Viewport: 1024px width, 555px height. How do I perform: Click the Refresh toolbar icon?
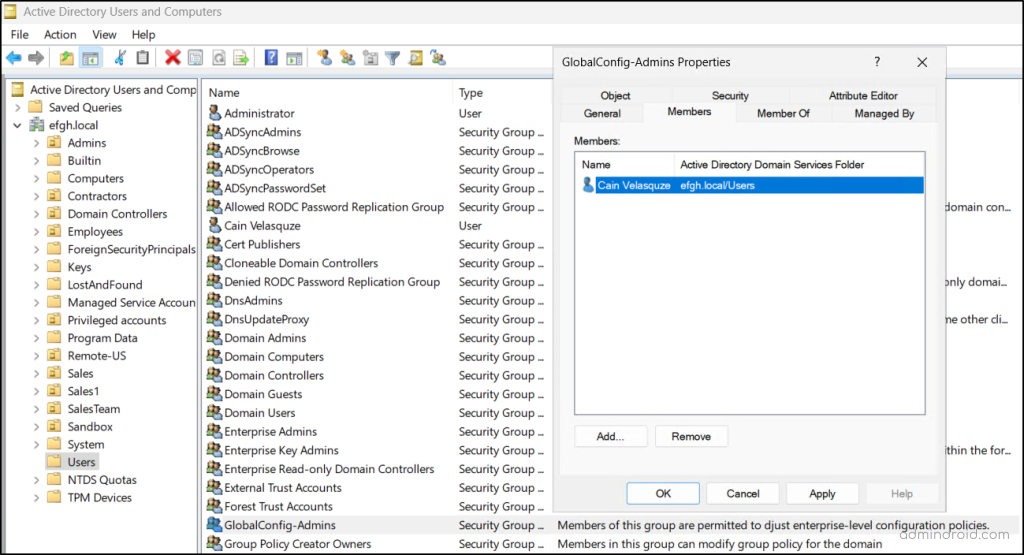click(218, 58)
